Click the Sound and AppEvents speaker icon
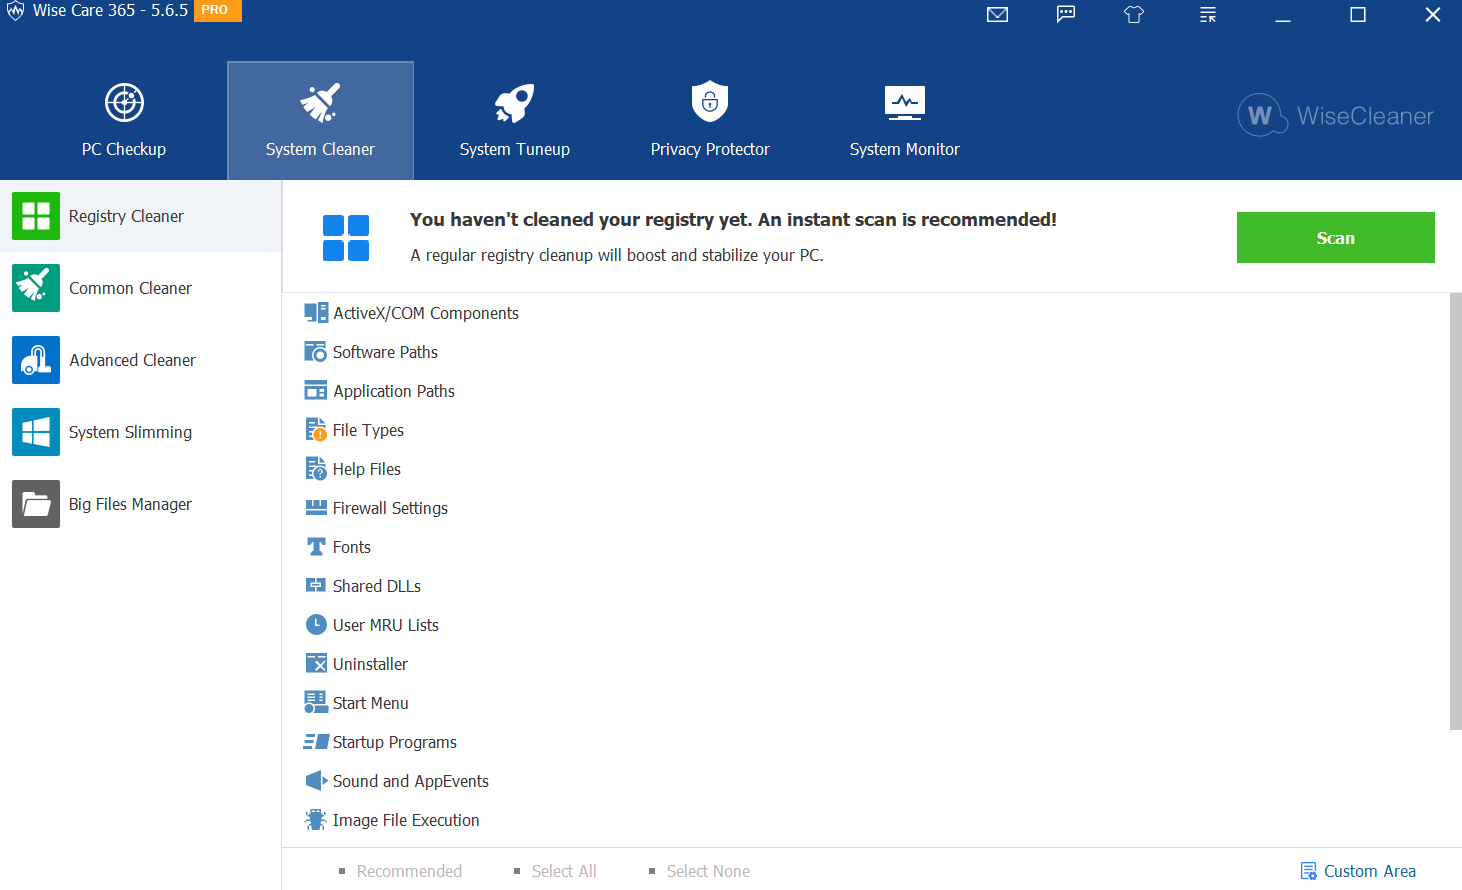 [x=316, y=781]
